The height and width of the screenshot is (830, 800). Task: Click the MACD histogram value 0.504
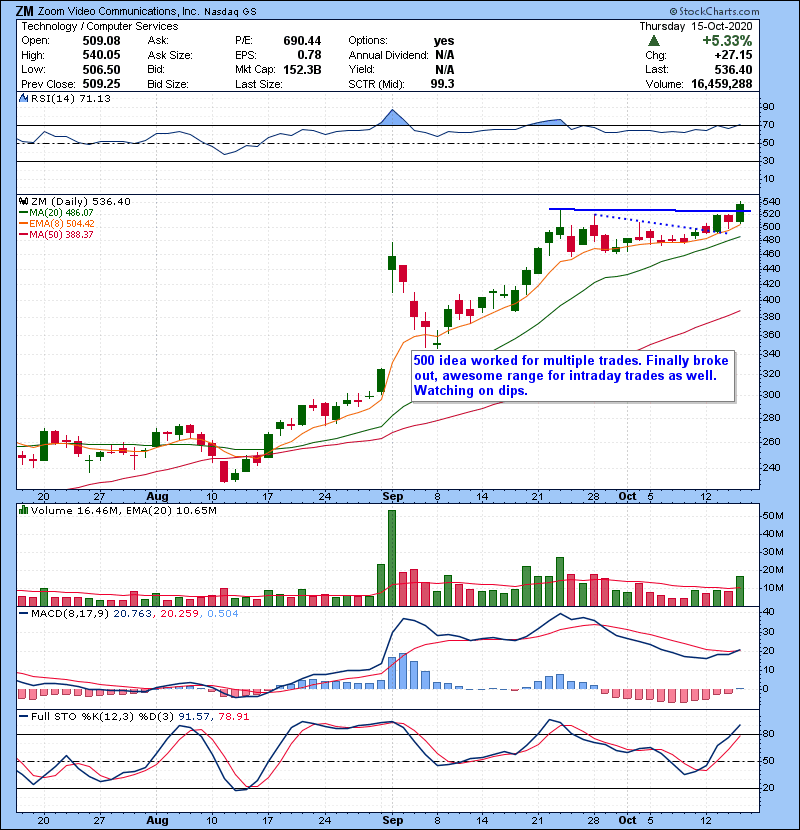[x=222, y=614]
